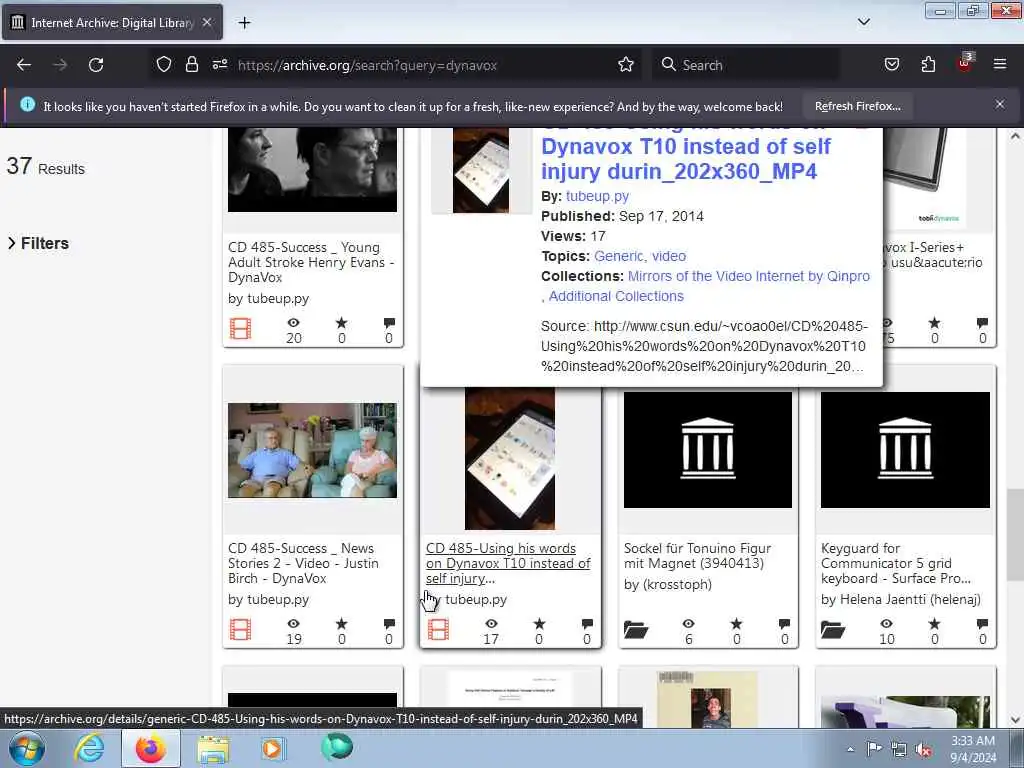The height and width of the screenshot is (768, 1024).
Task: Click reviews bubble on Dynavox T10 card
Action: [x=587, y=624]
